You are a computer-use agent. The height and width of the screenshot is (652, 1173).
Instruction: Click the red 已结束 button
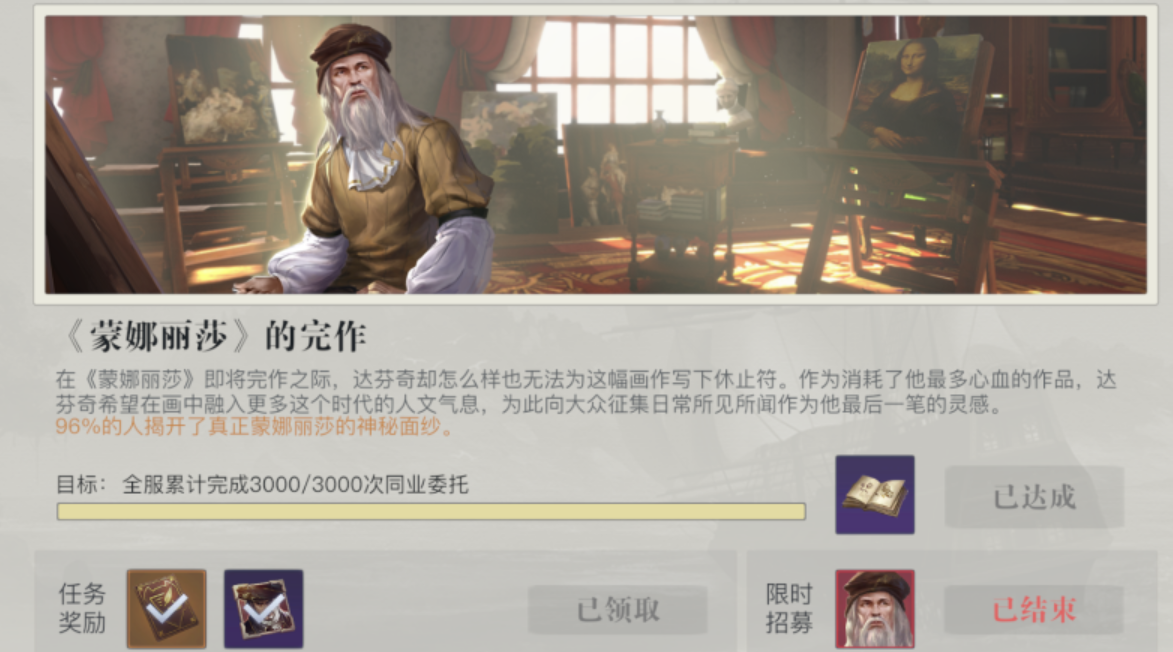tap(1034, 610)
